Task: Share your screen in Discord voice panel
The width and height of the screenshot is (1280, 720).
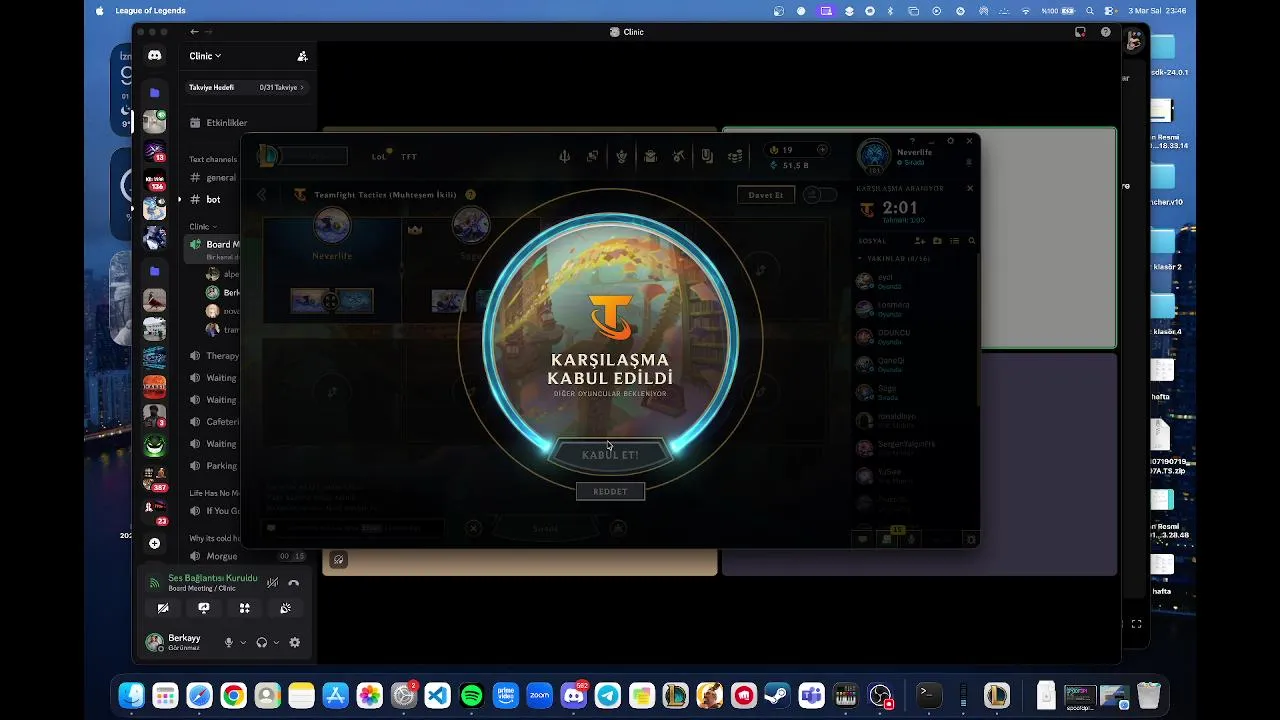Action: coord(204,608)
